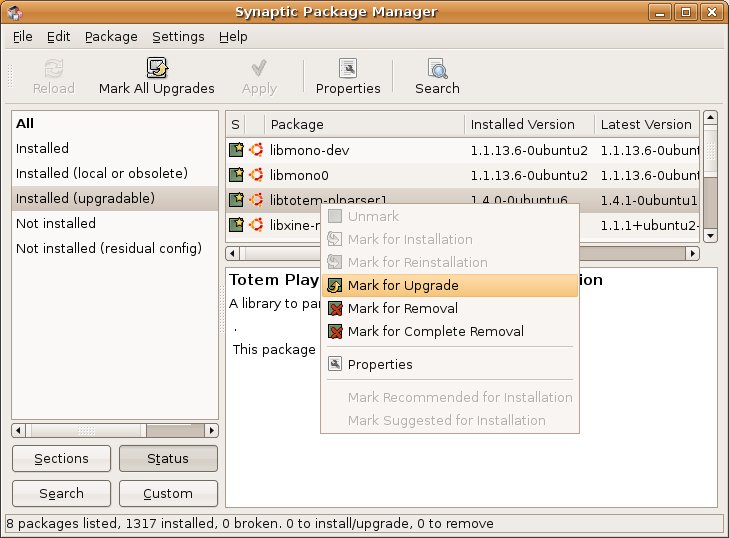Click the Mark for Removal icon in the context menu

(335, 308)
